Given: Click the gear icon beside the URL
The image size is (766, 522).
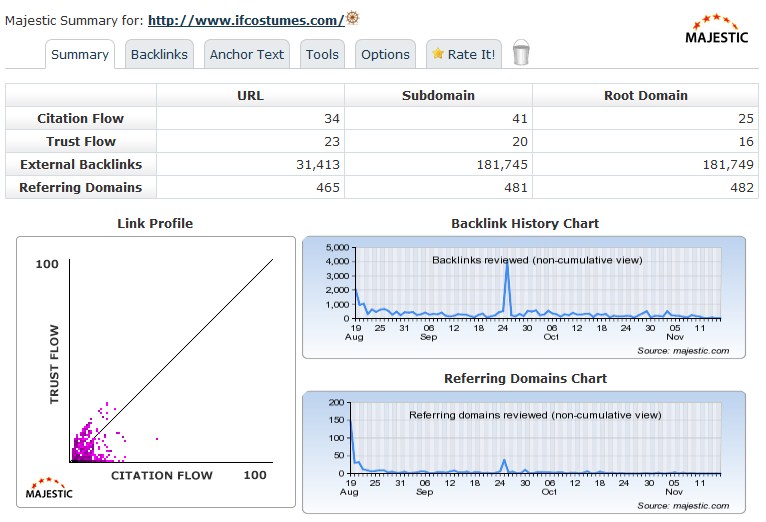Looking at the screenshot, I should pos(352,18).
